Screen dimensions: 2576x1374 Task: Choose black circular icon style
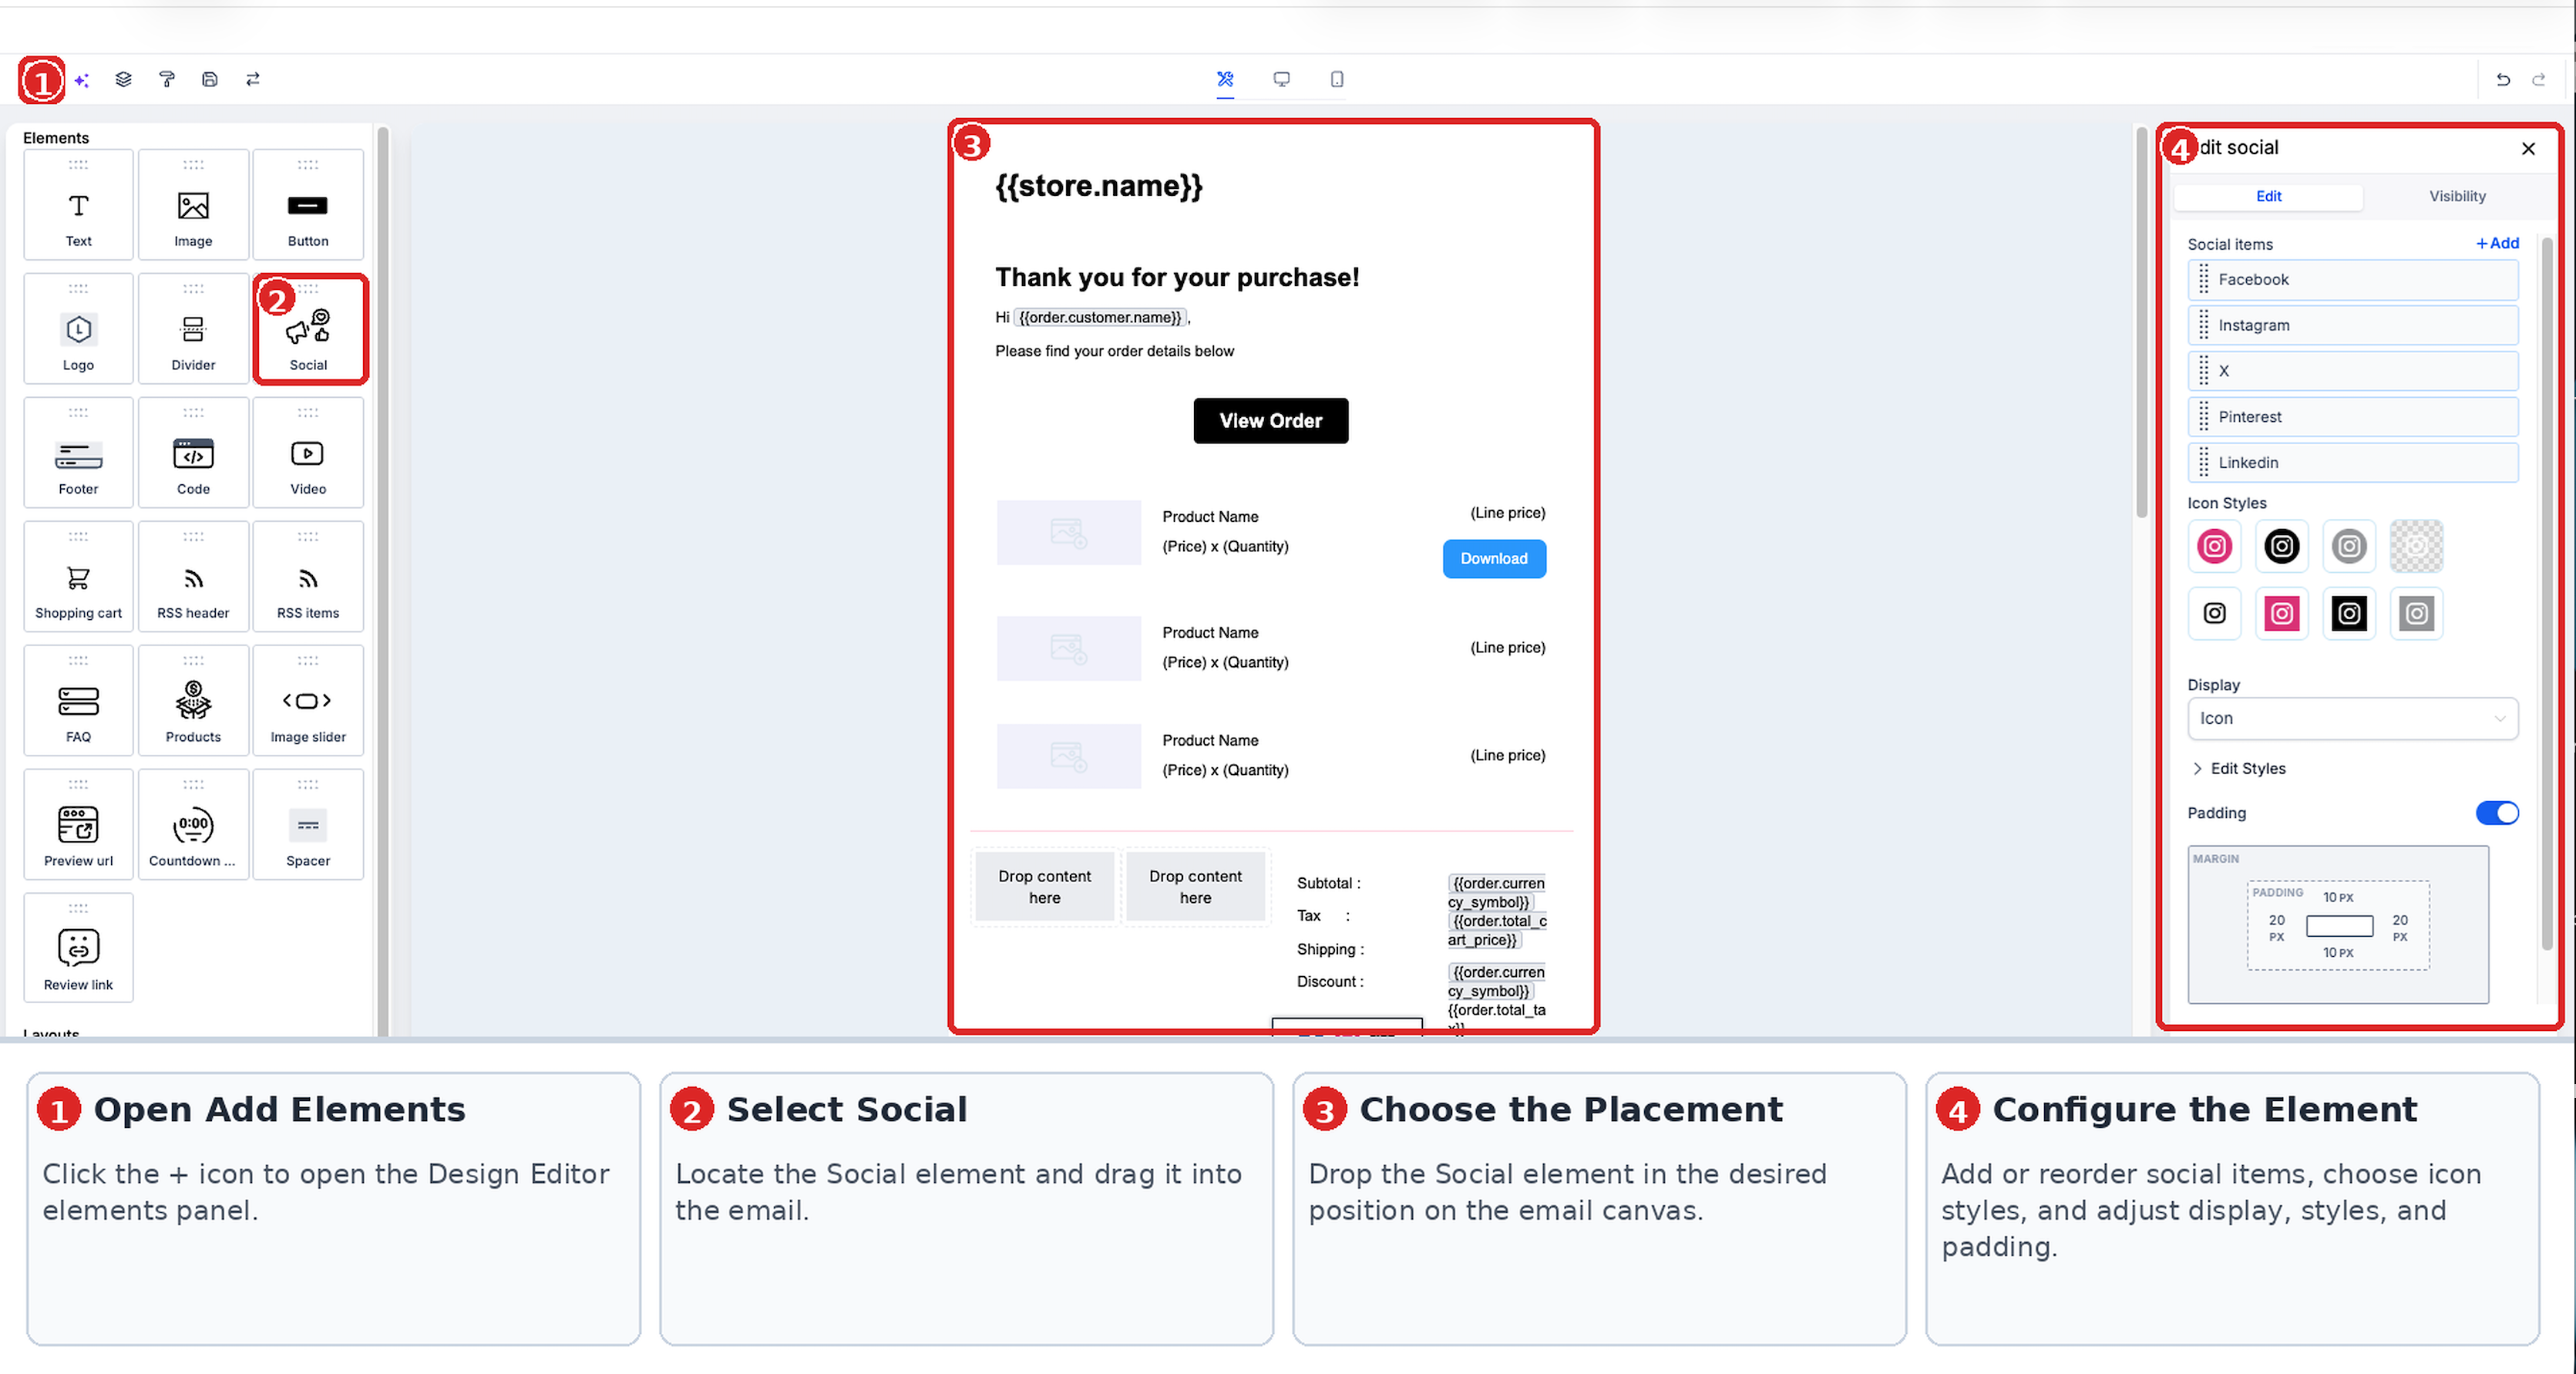[x=2281, y=547]
